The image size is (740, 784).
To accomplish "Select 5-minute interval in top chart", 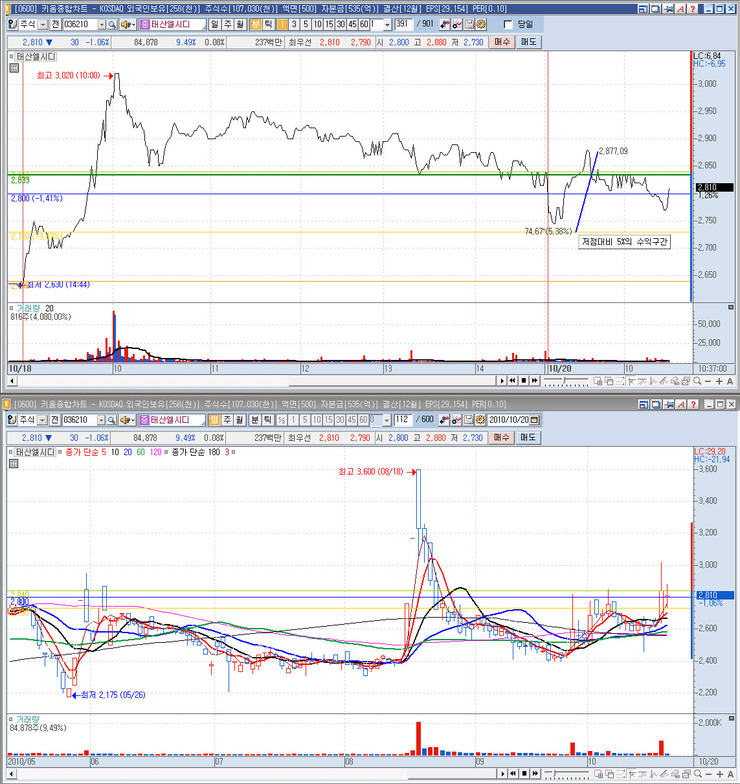I will (306, 24).
